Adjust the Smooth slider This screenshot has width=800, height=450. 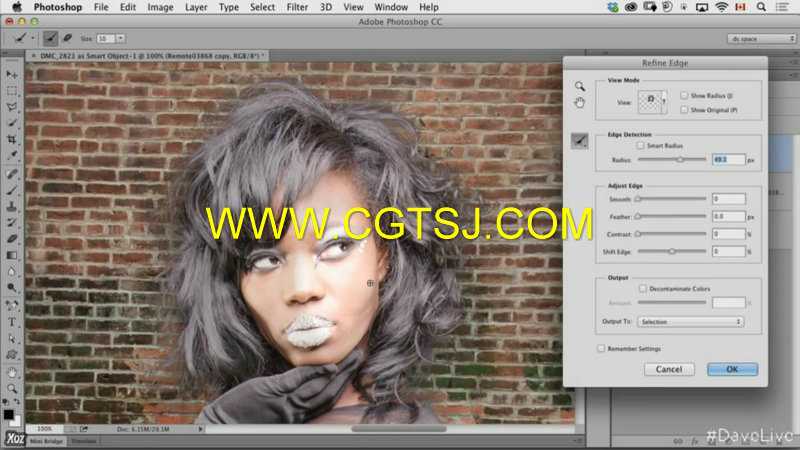[638, 198]
